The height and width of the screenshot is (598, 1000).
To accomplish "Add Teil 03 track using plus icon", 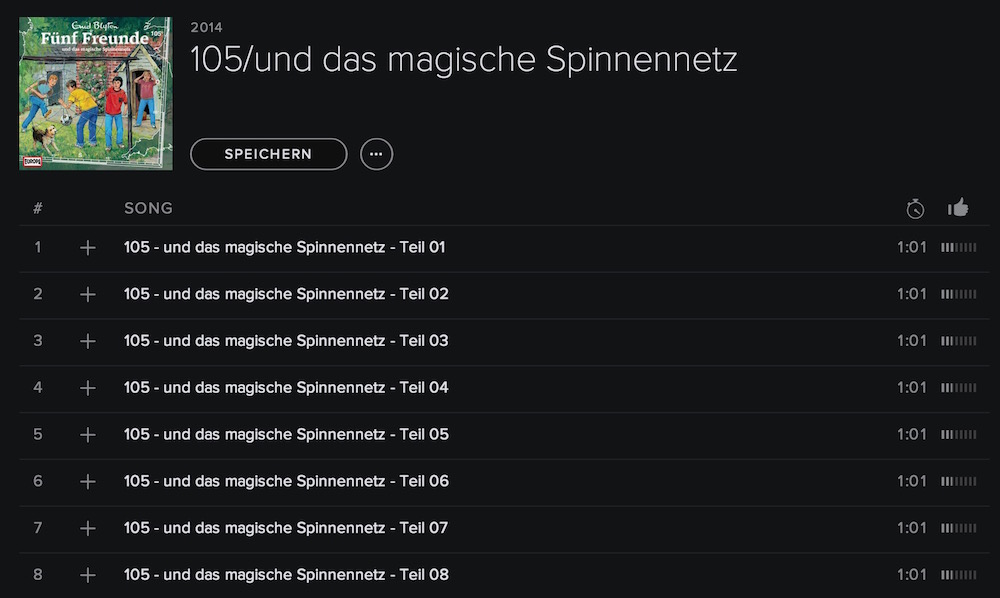I will [88, 341].
